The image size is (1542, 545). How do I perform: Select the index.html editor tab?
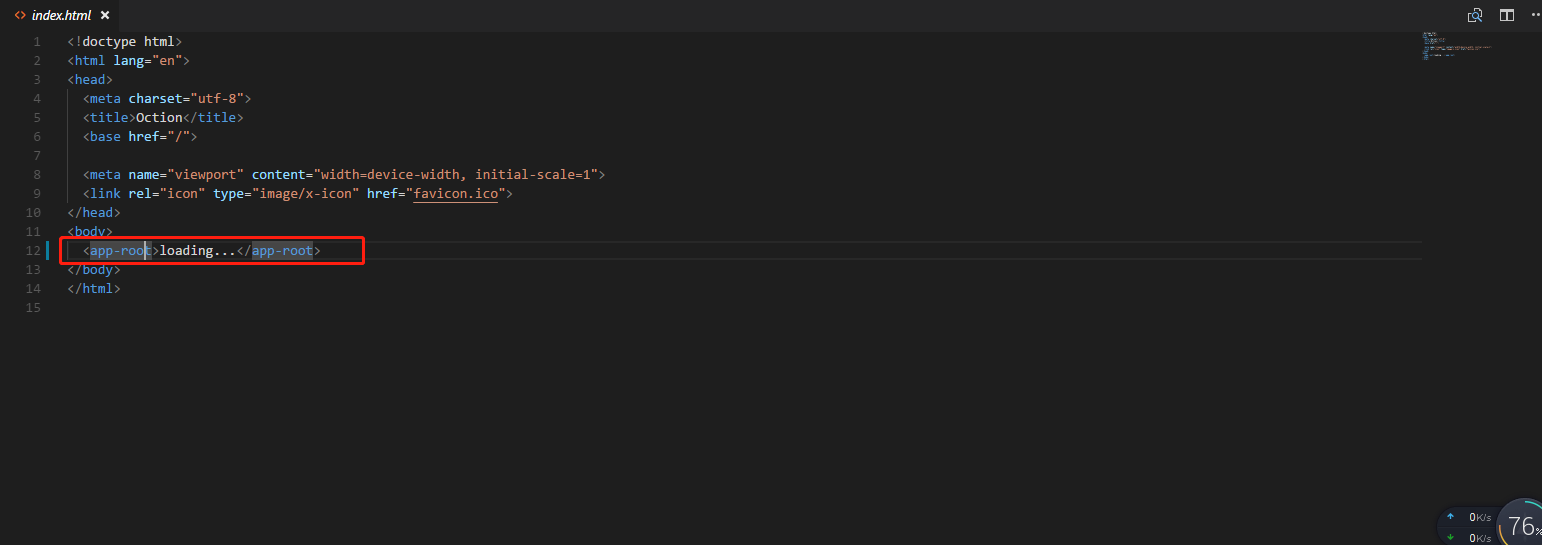[x=60, y=15]
